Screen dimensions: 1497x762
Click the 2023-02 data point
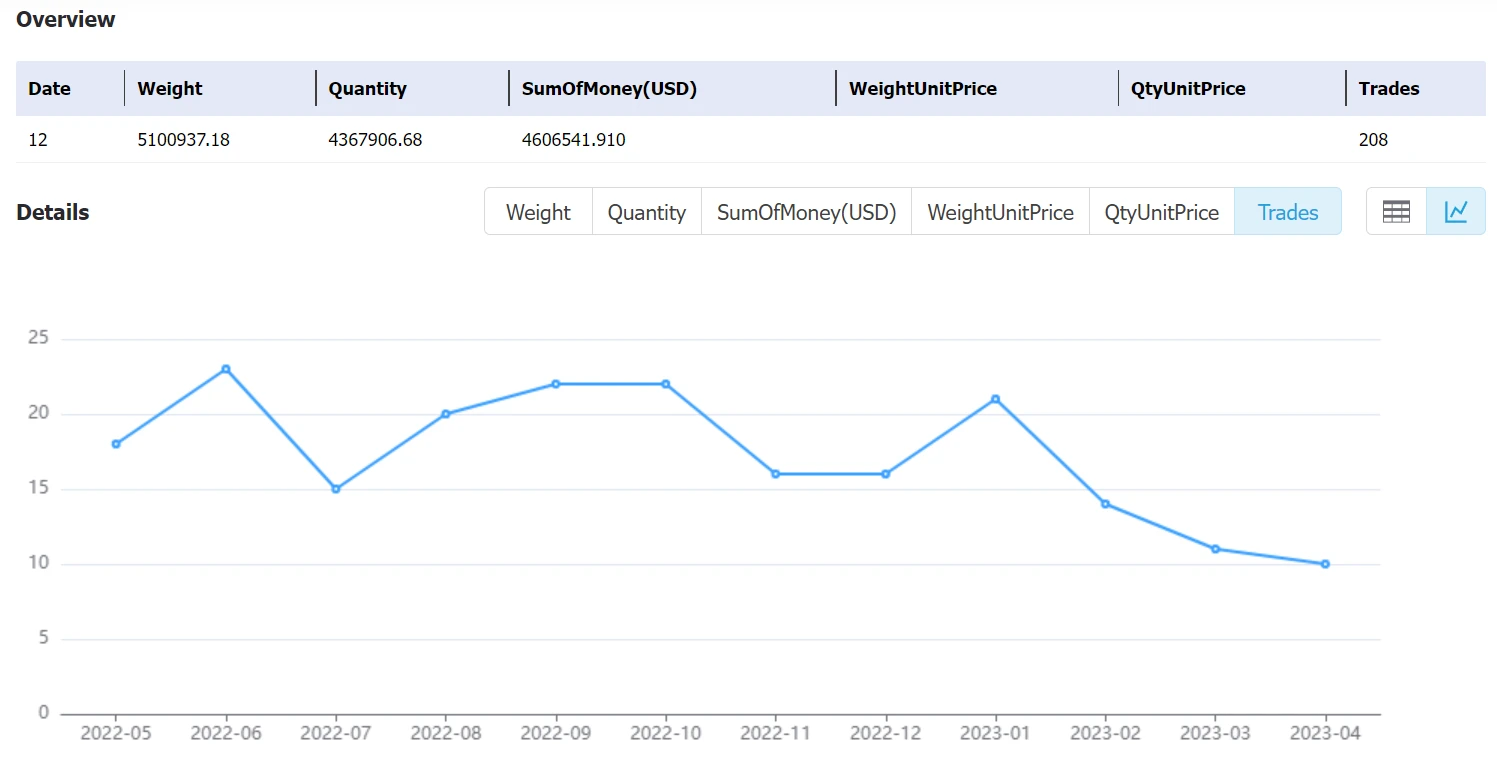[1105, 504]
